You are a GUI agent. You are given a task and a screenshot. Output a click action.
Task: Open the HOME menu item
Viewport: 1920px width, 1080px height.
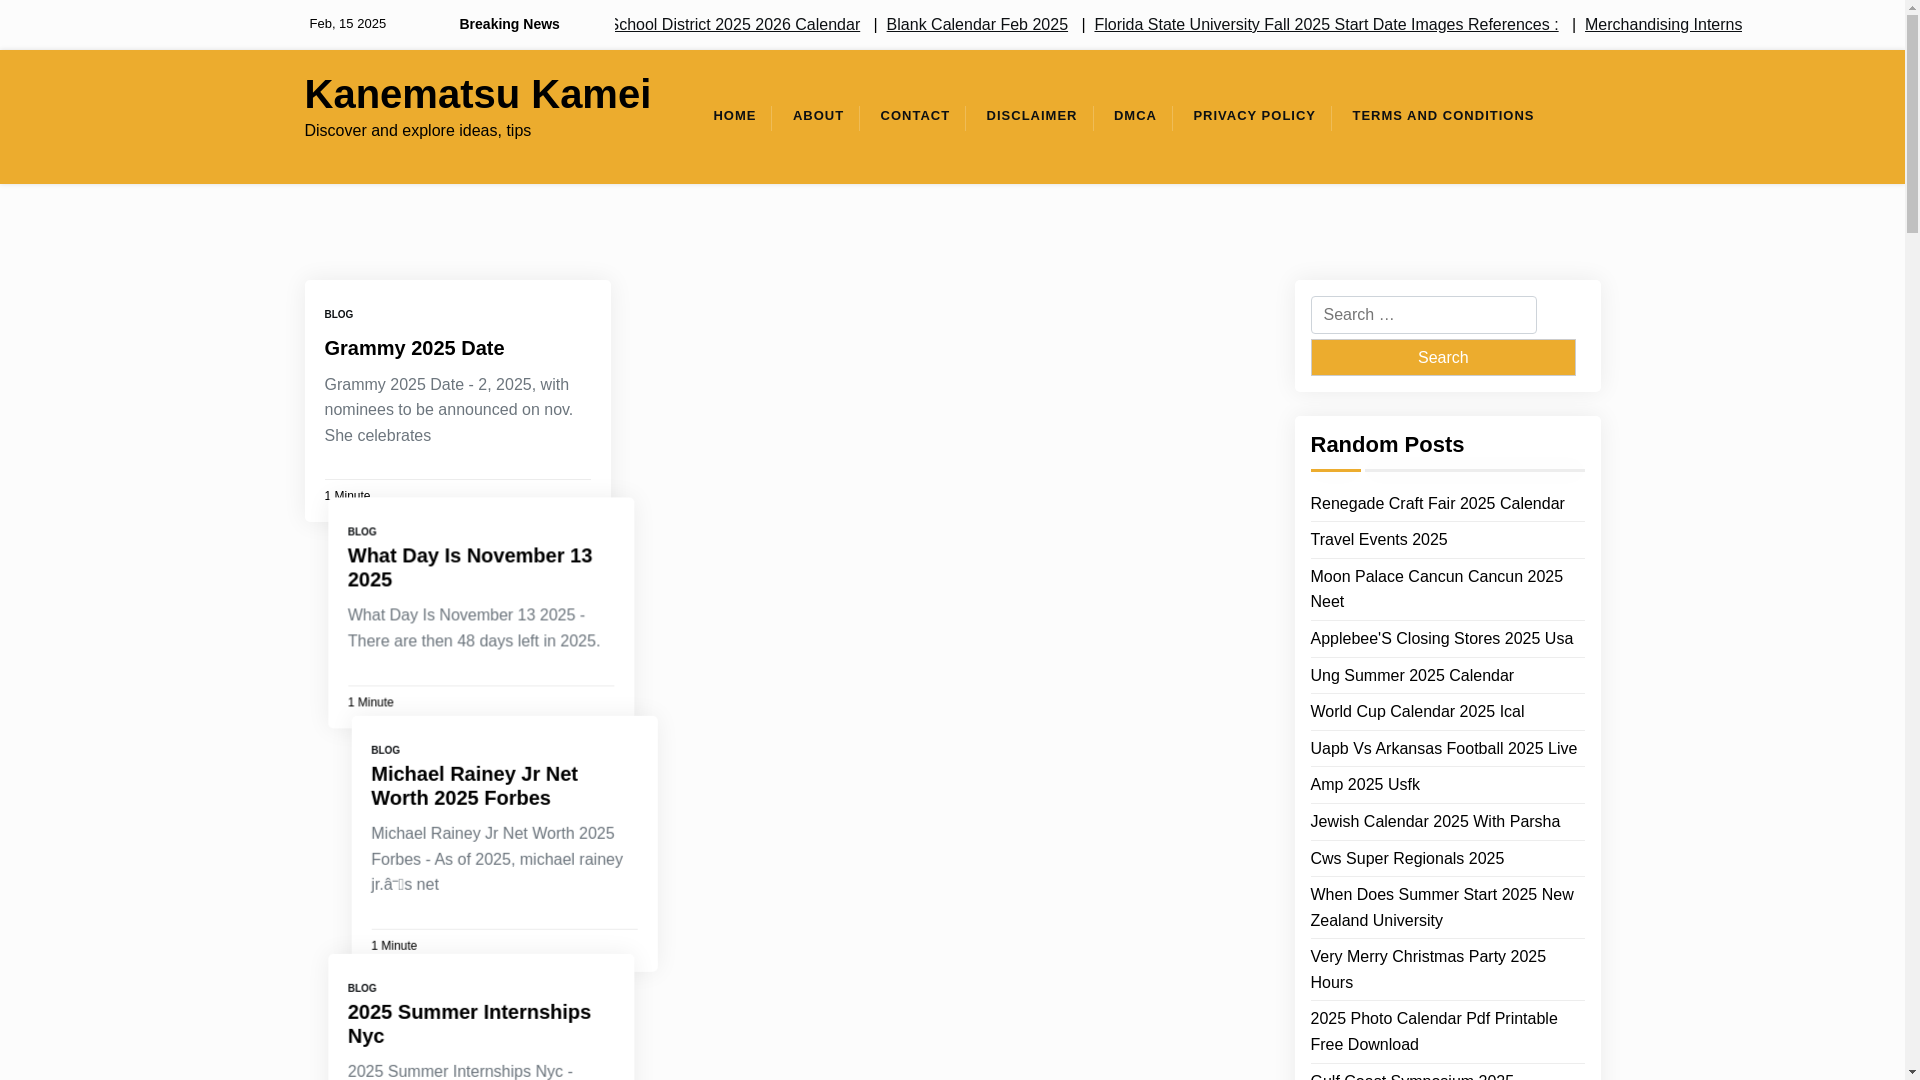click(734, 116)
